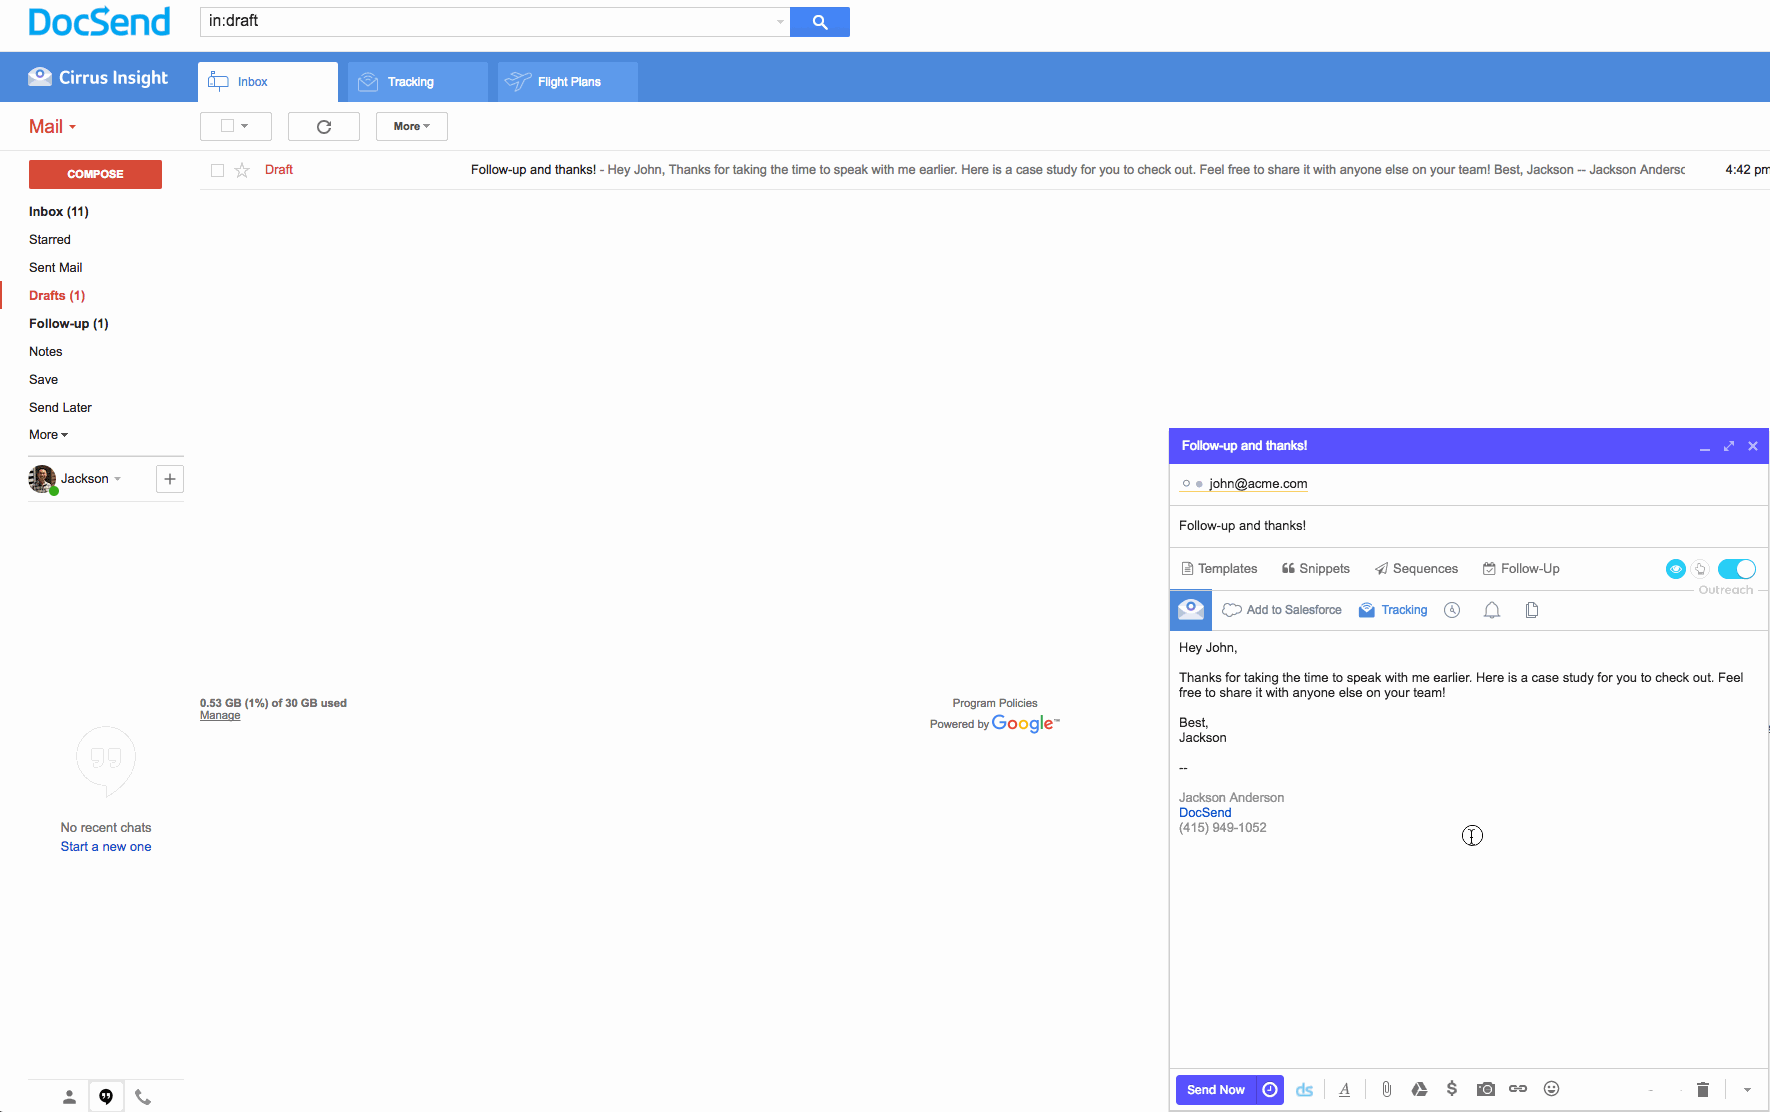This screenshot has height=1112, width=1770.
Task: Click the plus button next to Jackson
Action: point(170,479)
